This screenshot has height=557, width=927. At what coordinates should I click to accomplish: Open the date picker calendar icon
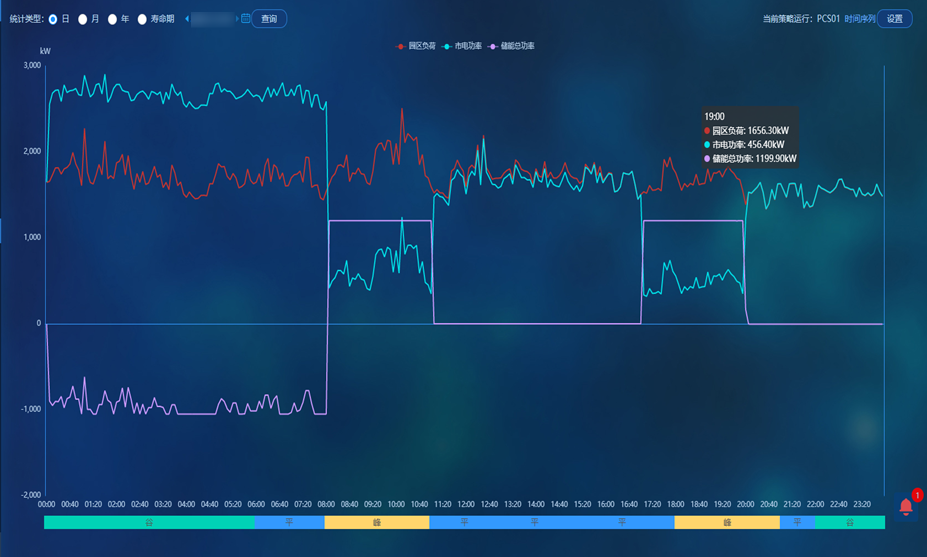pos(245,19)
